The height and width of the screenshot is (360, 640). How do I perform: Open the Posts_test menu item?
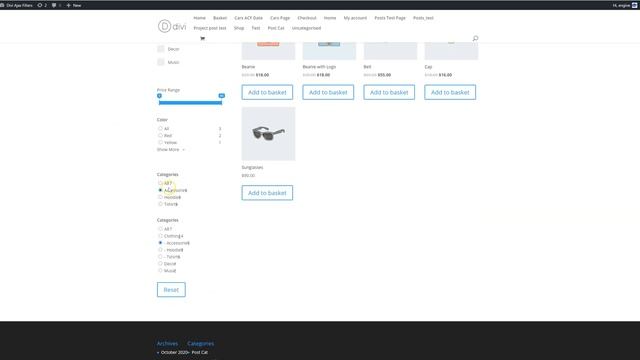(423, 18)
